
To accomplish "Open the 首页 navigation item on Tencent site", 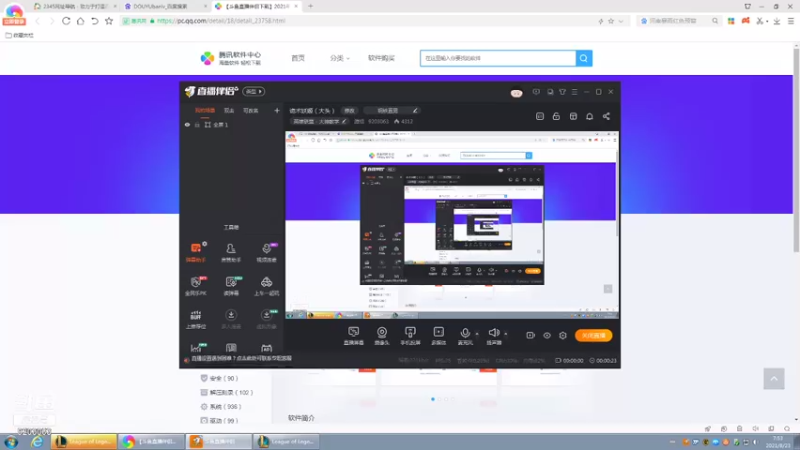I will (x=298, y=58).
